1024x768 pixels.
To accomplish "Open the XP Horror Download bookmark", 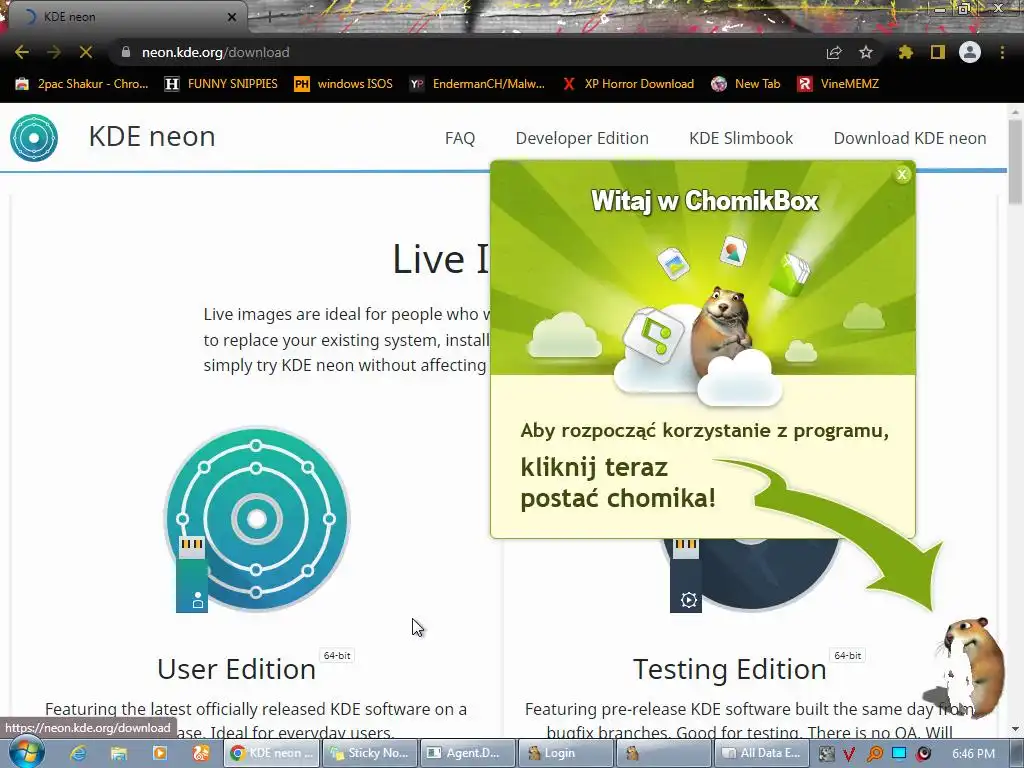I will [628, 84].
